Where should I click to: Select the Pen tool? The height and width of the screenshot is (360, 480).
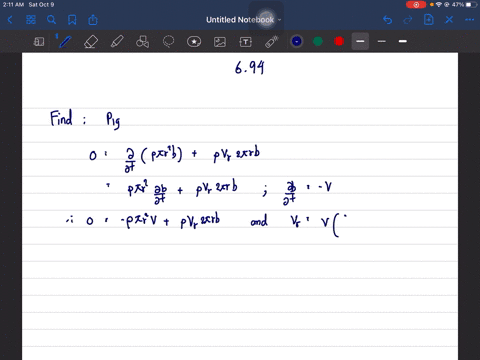[65, 42]
